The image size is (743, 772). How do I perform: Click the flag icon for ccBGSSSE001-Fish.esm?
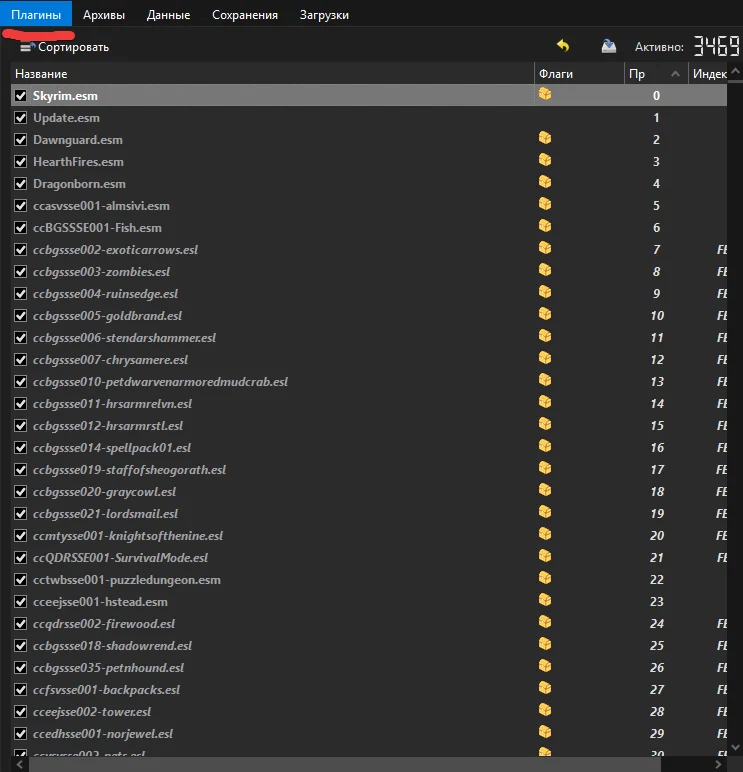(x=545, y=225)
